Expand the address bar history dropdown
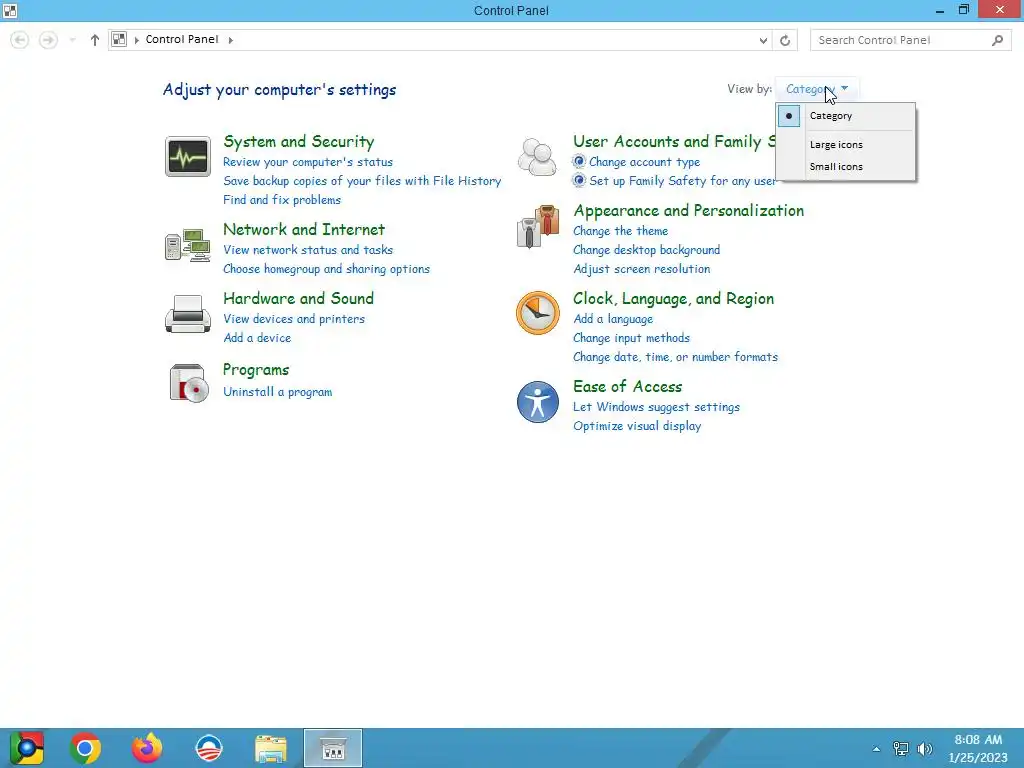Image resolution: width=1024 pixels, height=768 pixels. click(763, 40)
